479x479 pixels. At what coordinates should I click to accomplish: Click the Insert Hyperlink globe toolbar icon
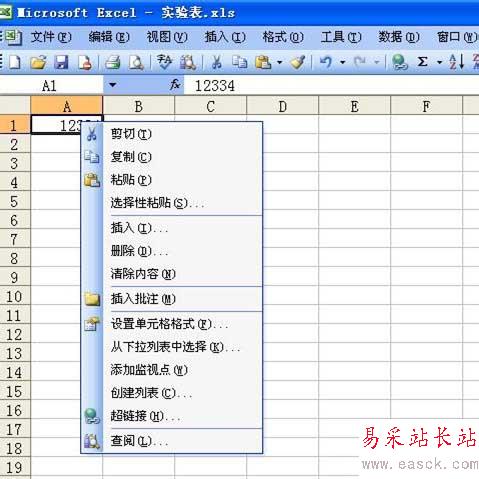399,62
